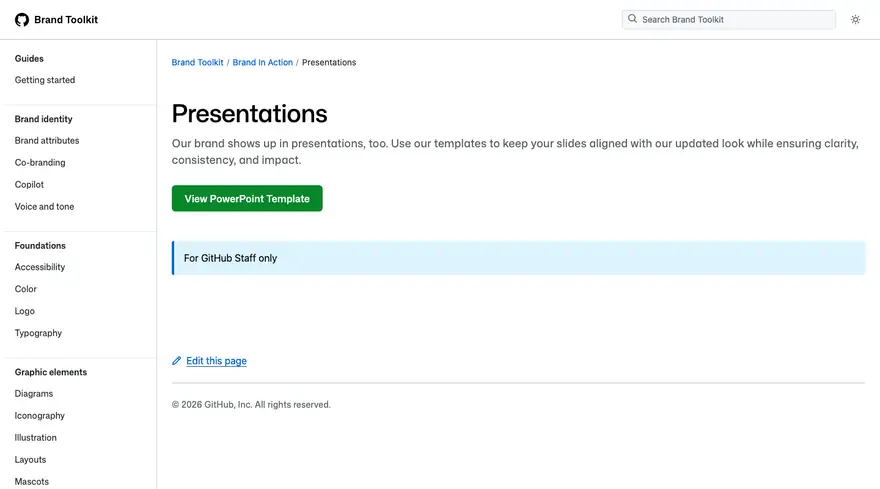This screenshot has width=880, height=489.
Task: Click the Graphic elements section heading
Action: coord(51,372)
